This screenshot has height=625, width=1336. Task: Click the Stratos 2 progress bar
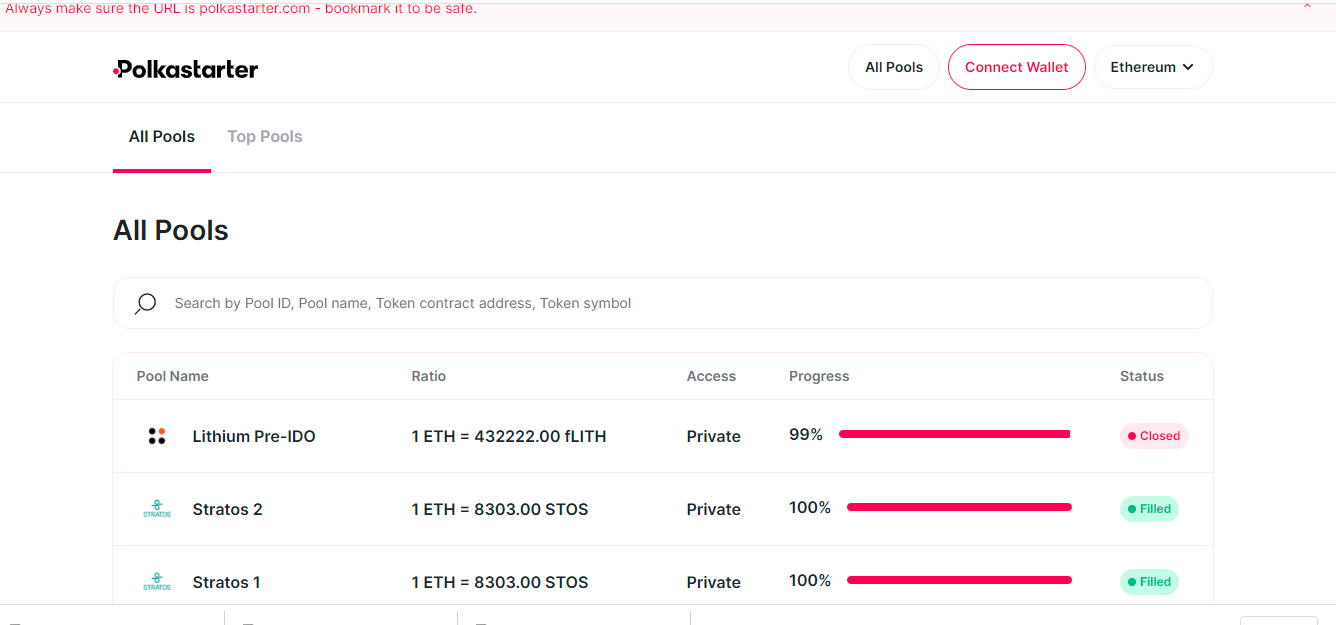click(958, 507)
